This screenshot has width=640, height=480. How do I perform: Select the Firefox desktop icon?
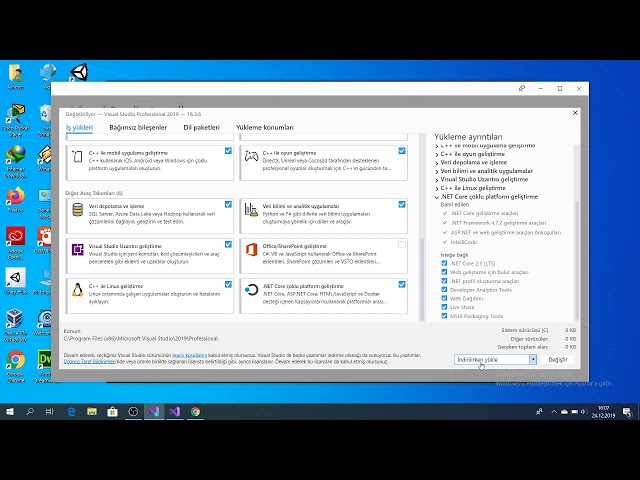[16, 200]
